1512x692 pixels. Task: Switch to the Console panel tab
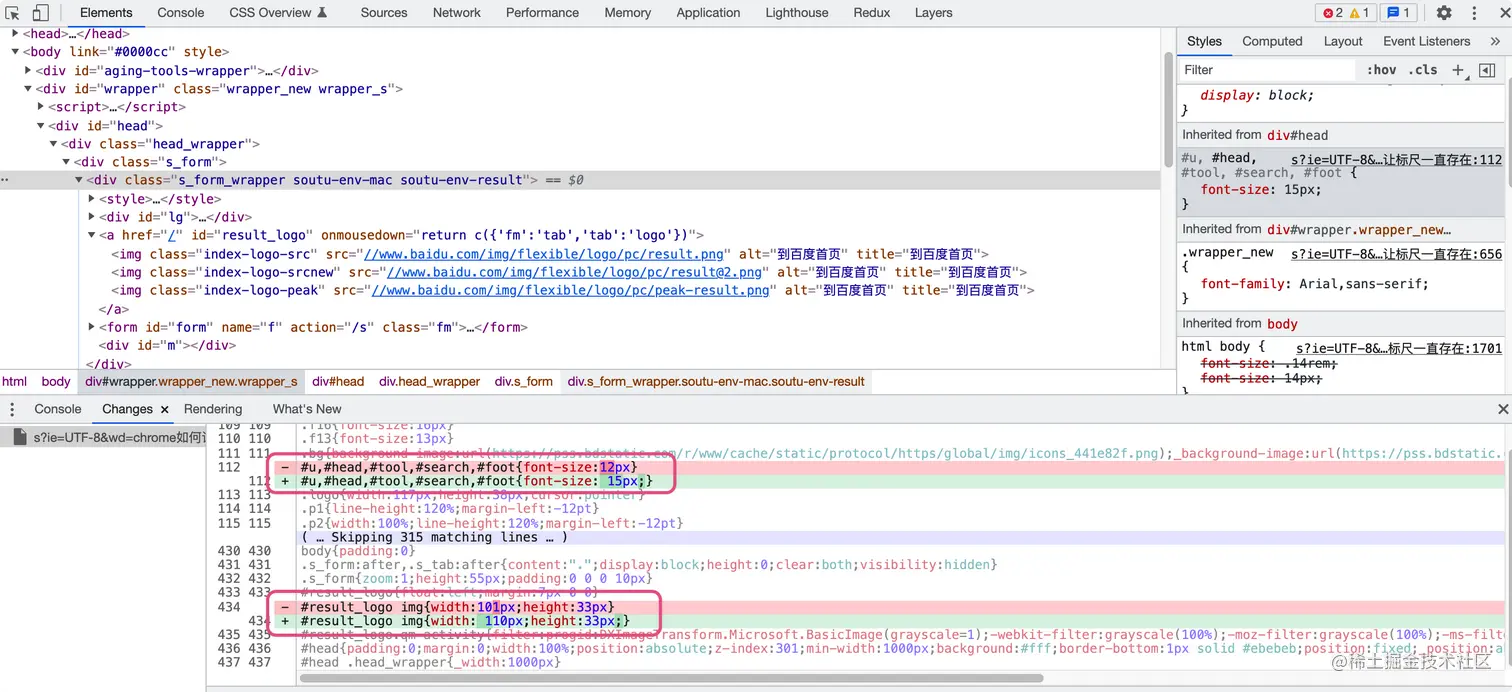181,13
